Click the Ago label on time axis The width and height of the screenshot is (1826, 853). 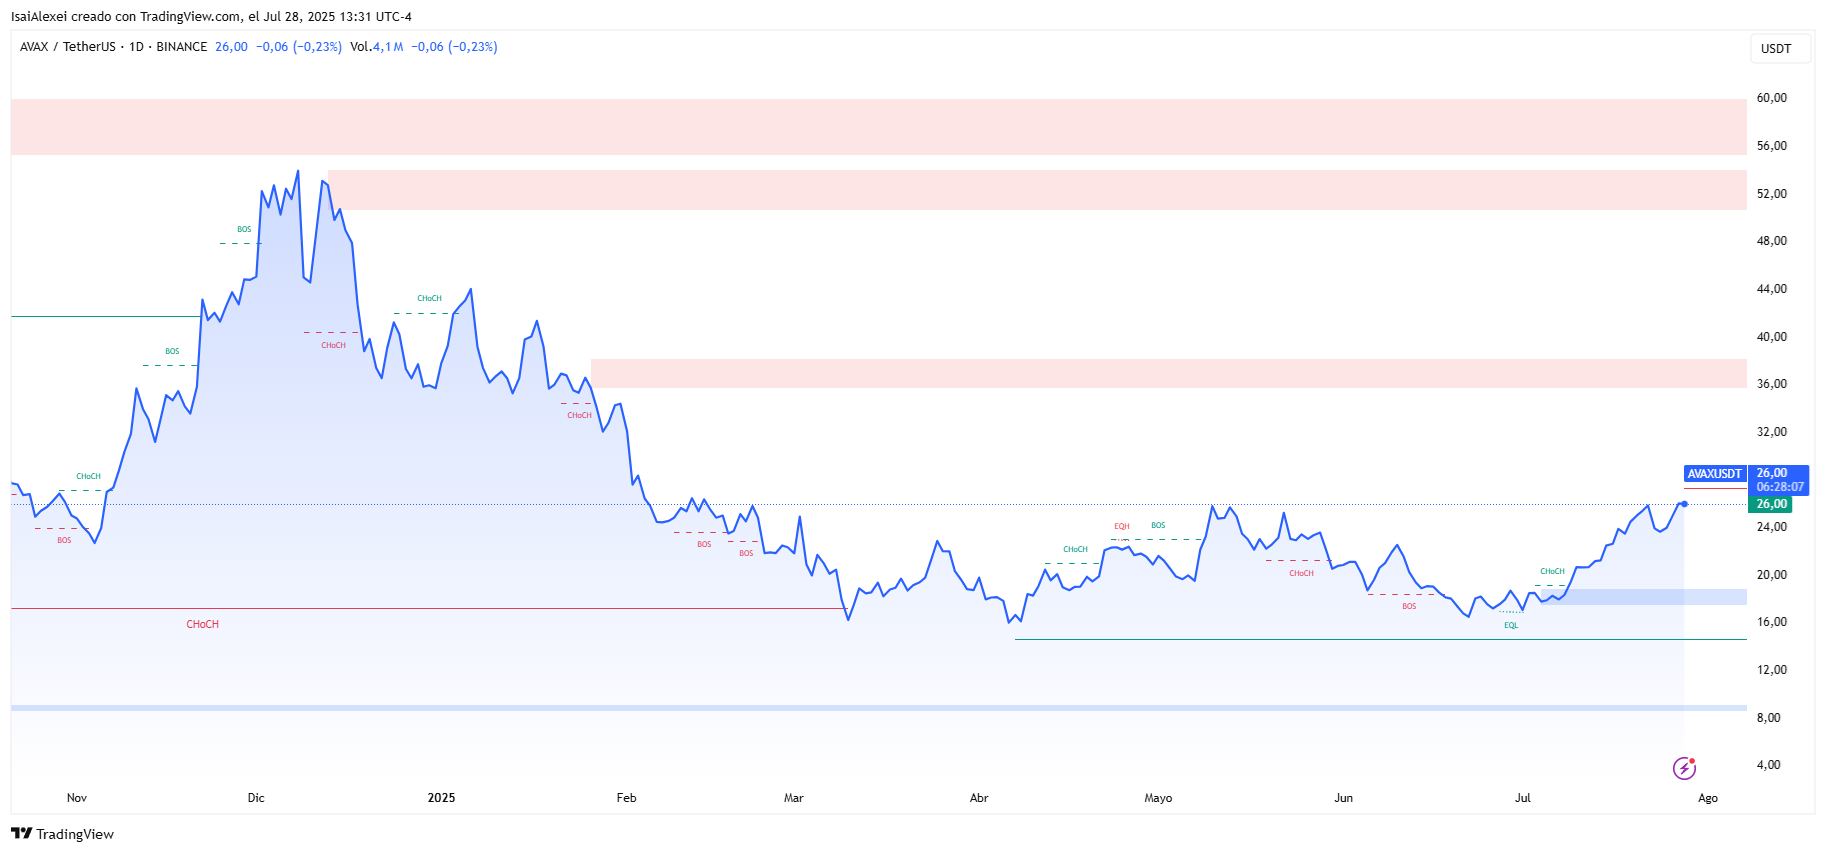(1708, 798)
